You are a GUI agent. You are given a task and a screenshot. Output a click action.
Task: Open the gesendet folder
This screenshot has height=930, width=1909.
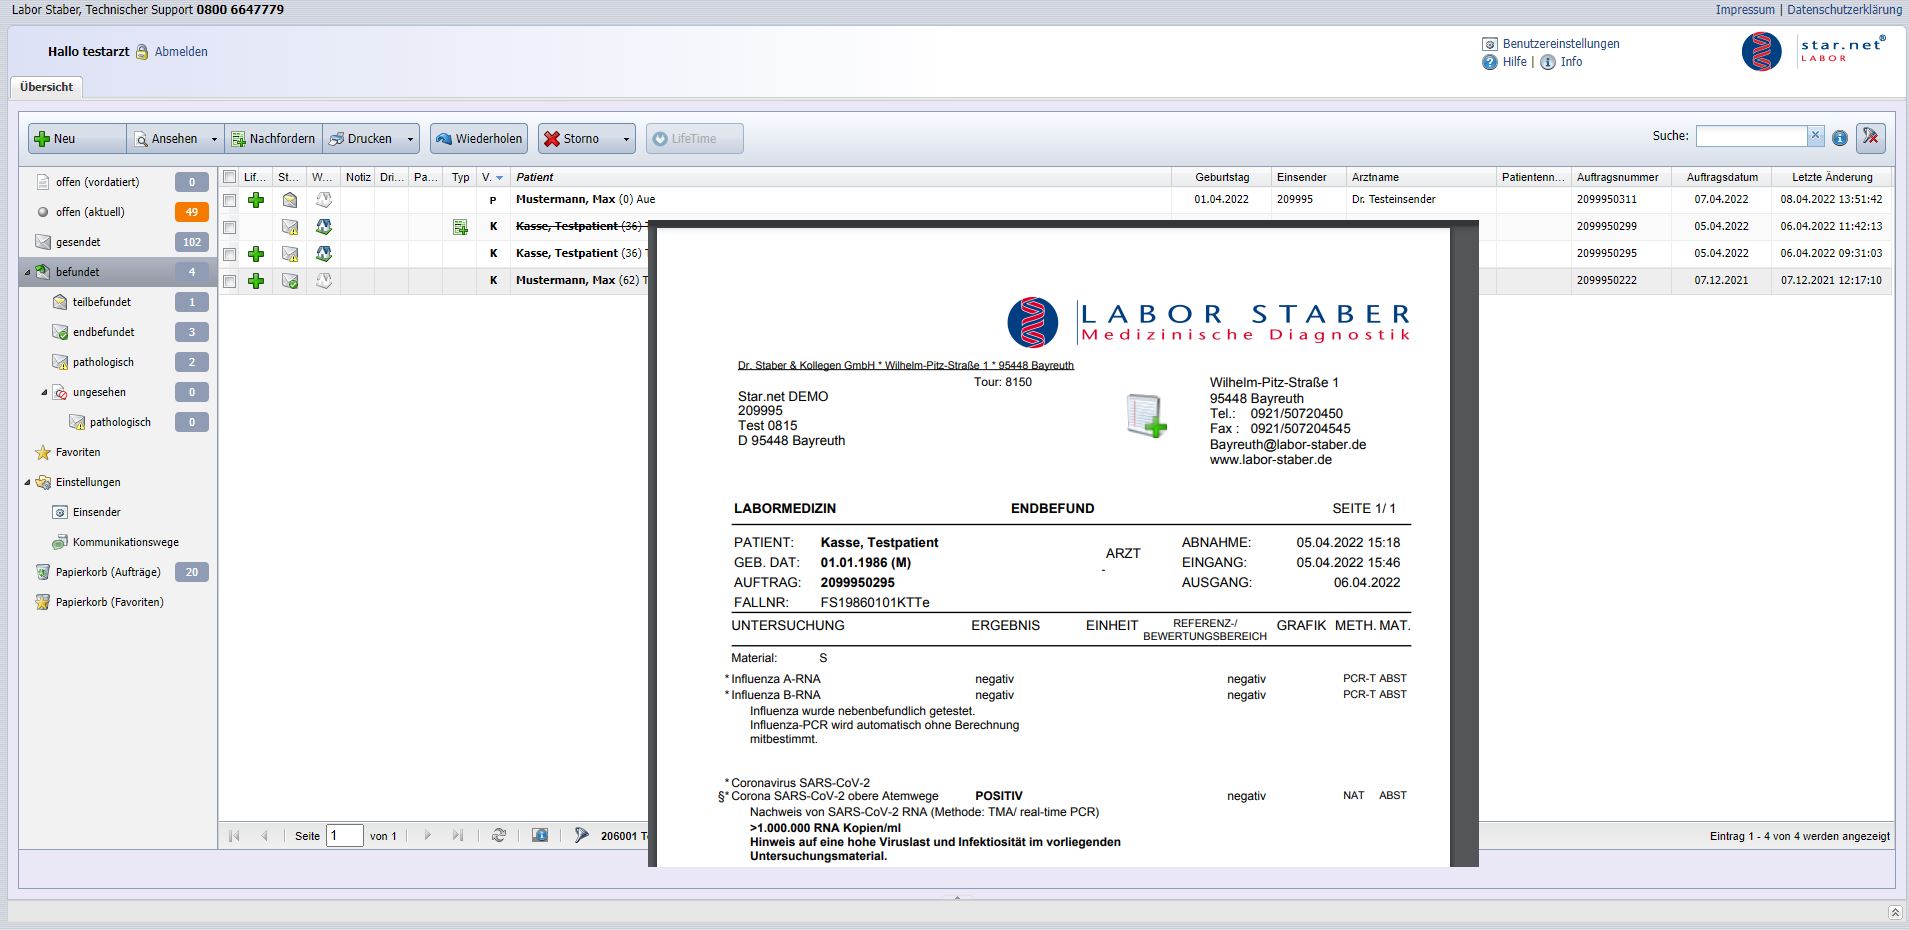[x=78, y=242]
